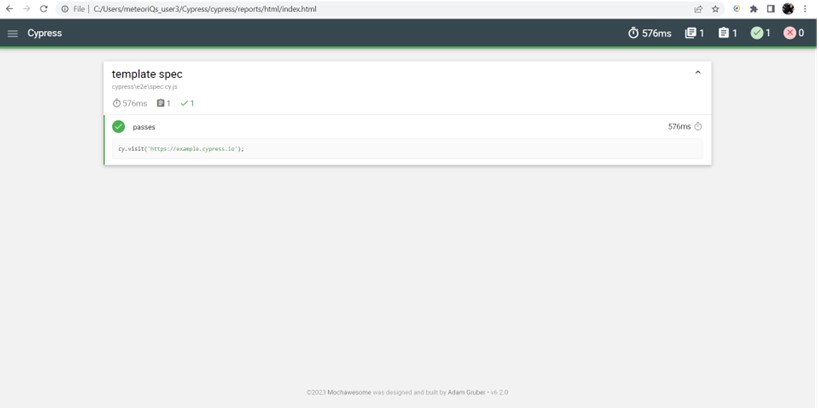Select the address bar file path
The image size is (819, 408).
(205, 9)
